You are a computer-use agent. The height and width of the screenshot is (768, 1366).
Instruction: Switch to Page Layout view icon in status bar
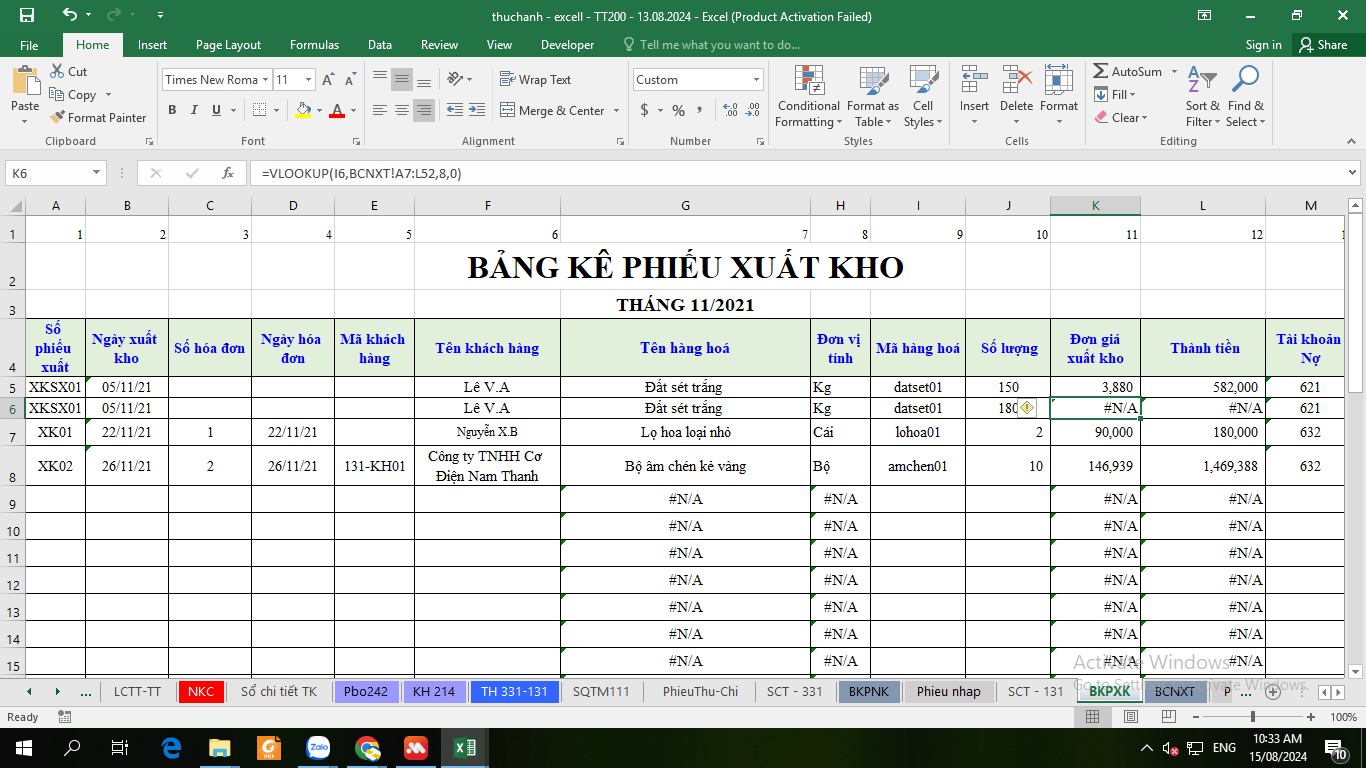point(1130,717)
